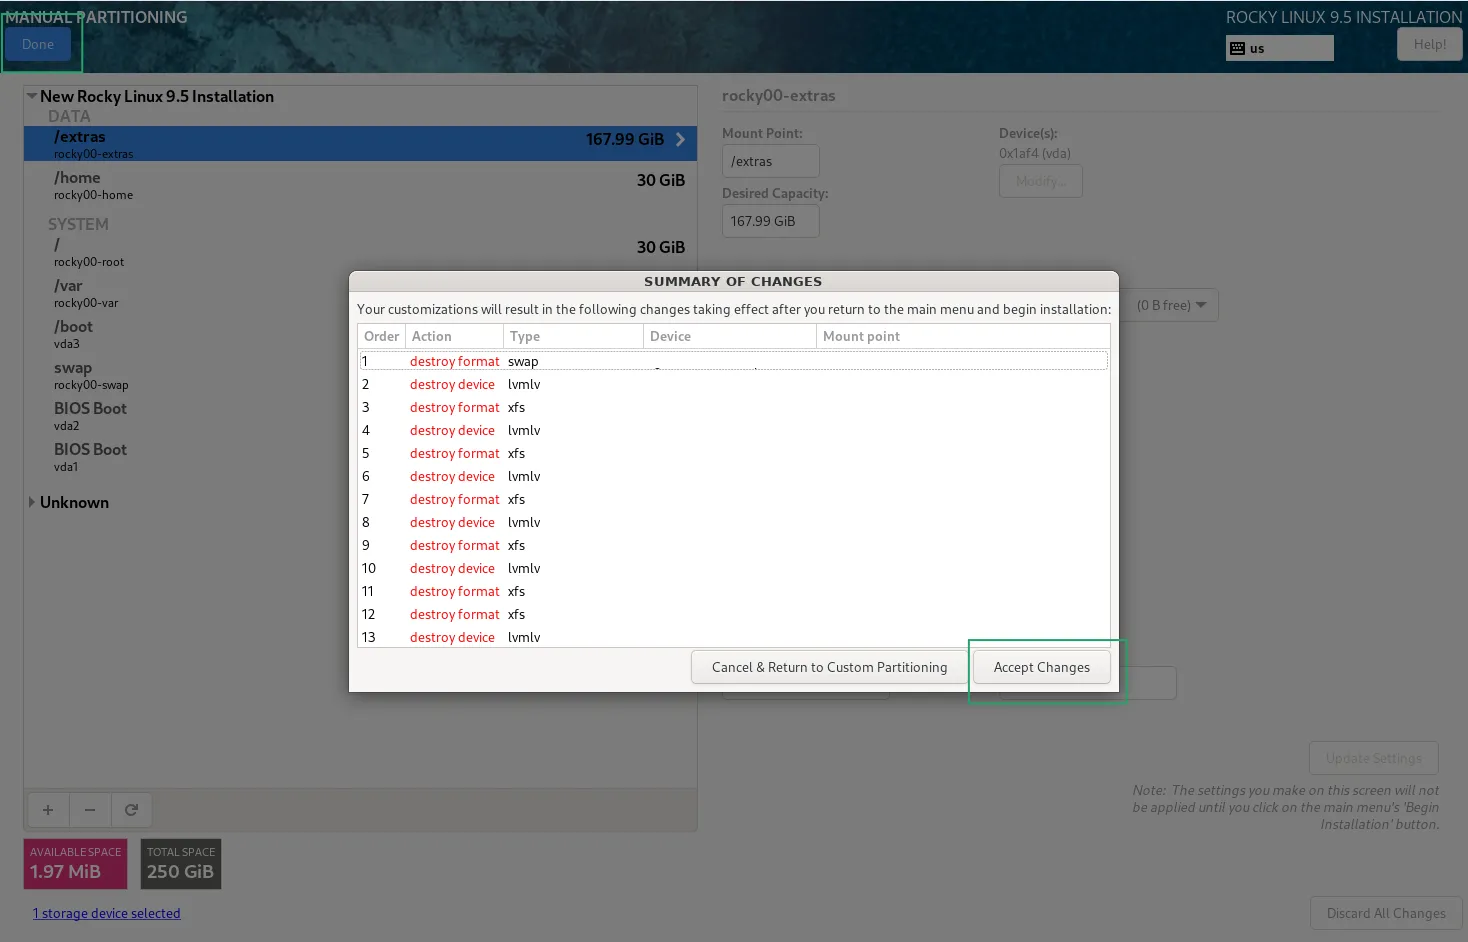Screen dimensions: 1468x942
Task: Collapse New Rocky Linux 9.5 Installation tree
Action: [x=32, y=96]
